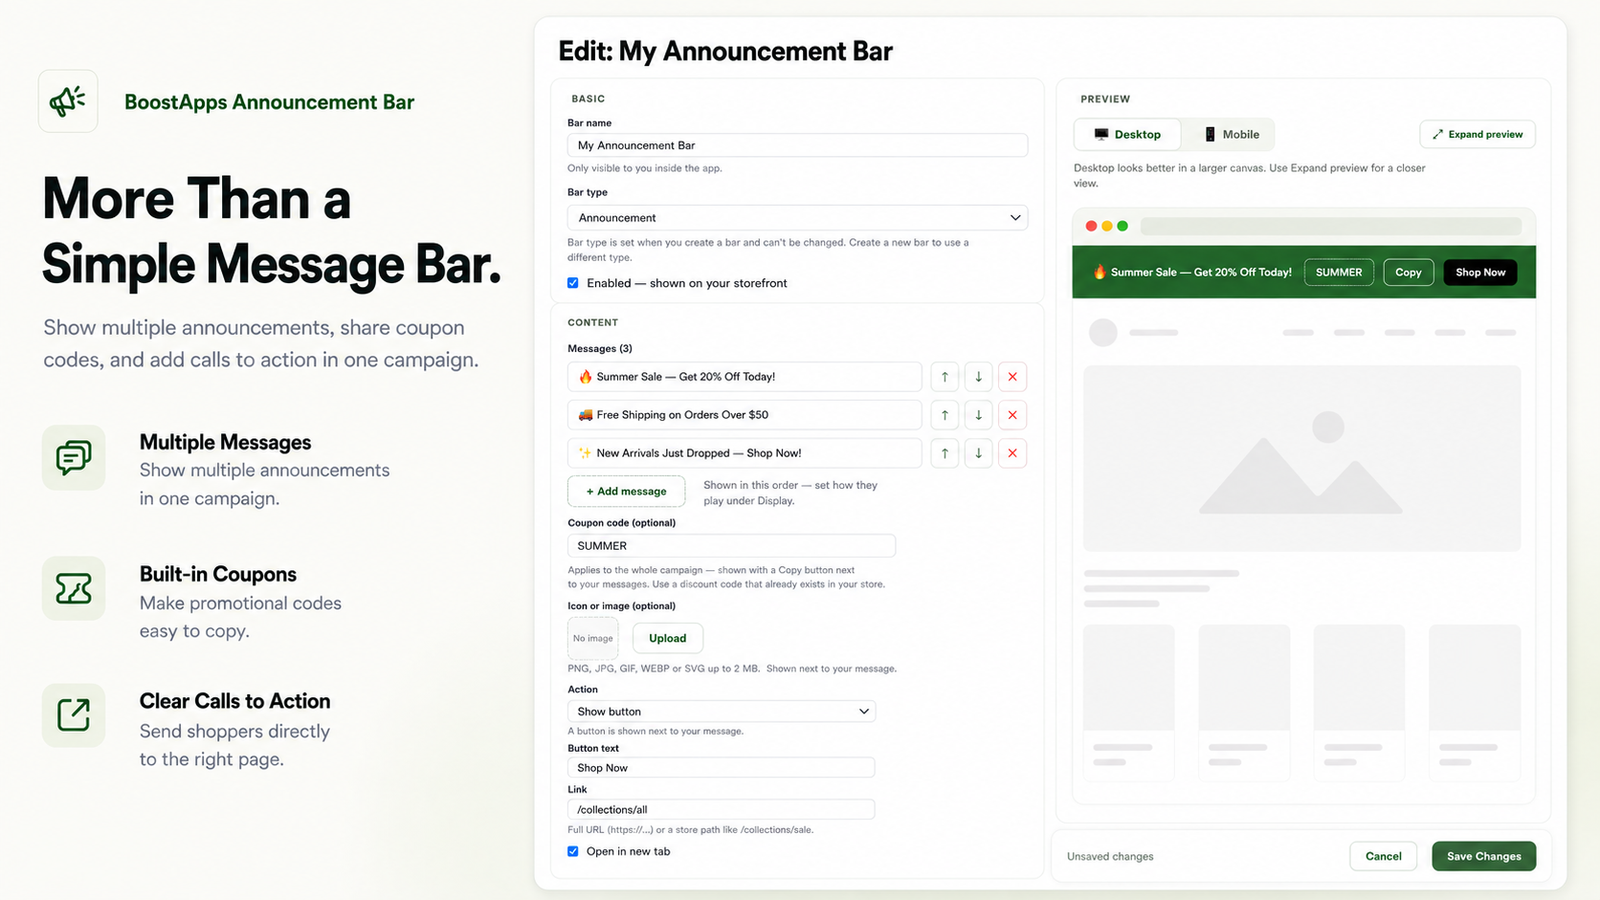Viewport: 1600px width, 900px height.
Task: Add a new message
Action: tap(626, 491)
